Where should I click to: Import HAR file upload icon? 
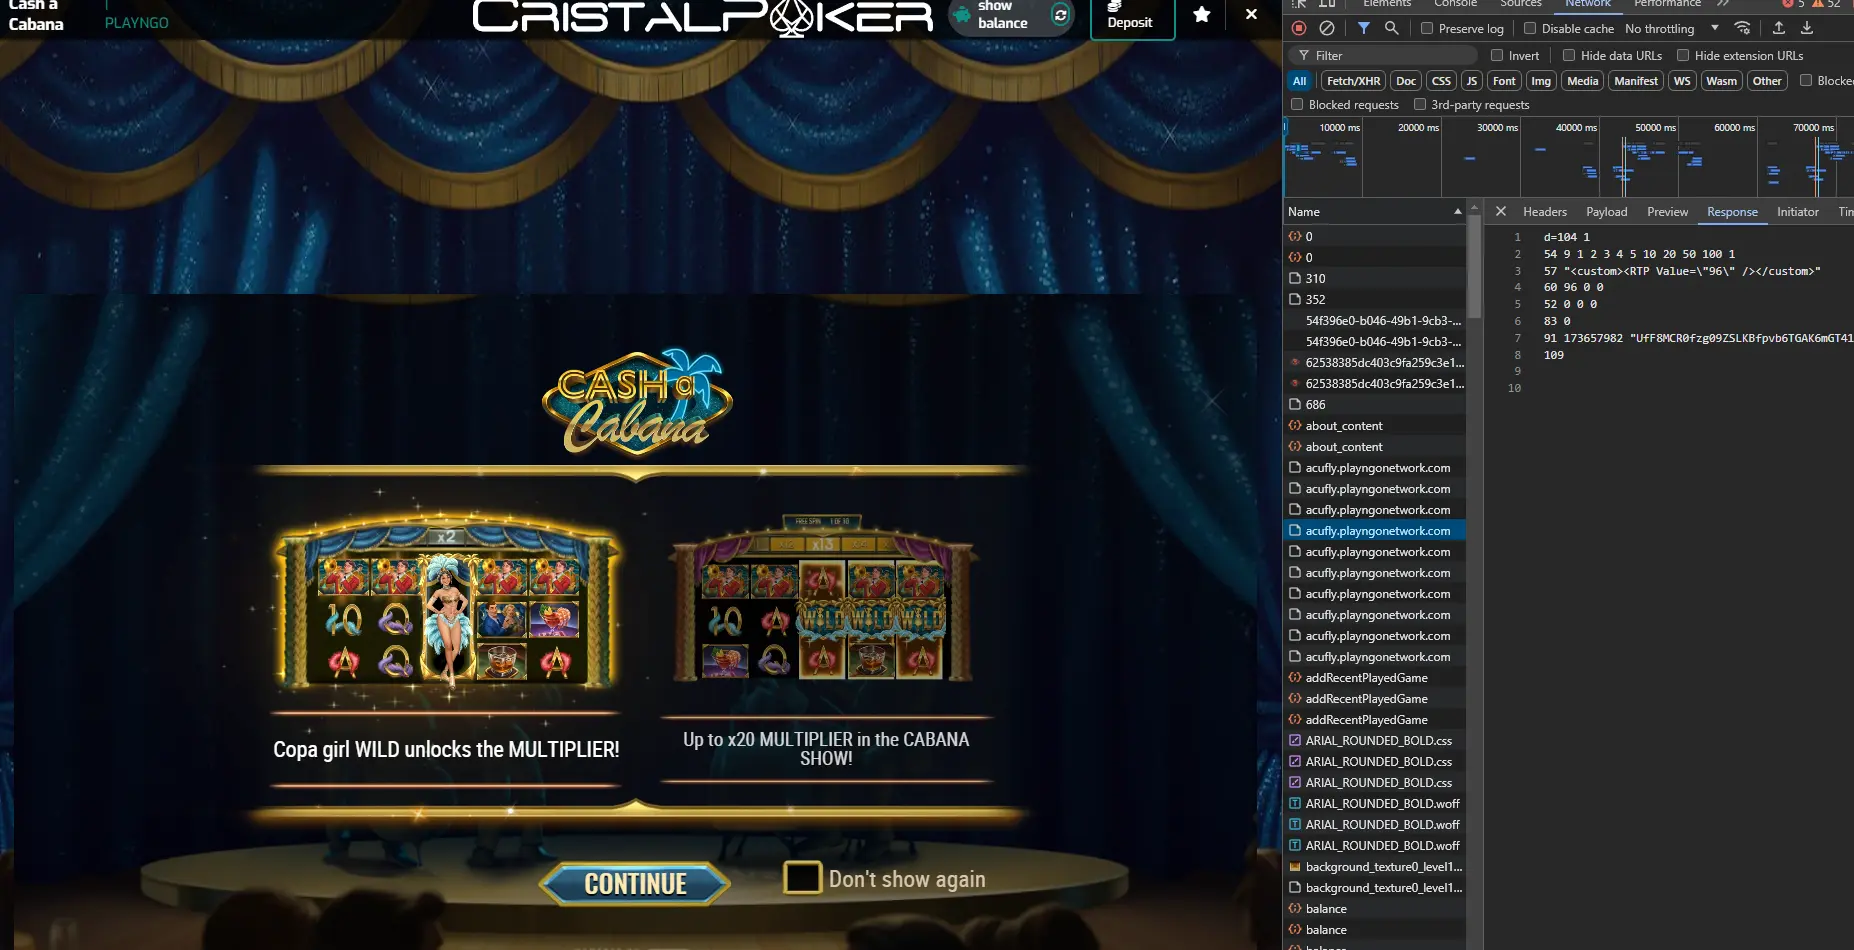tap(1779, 28)
